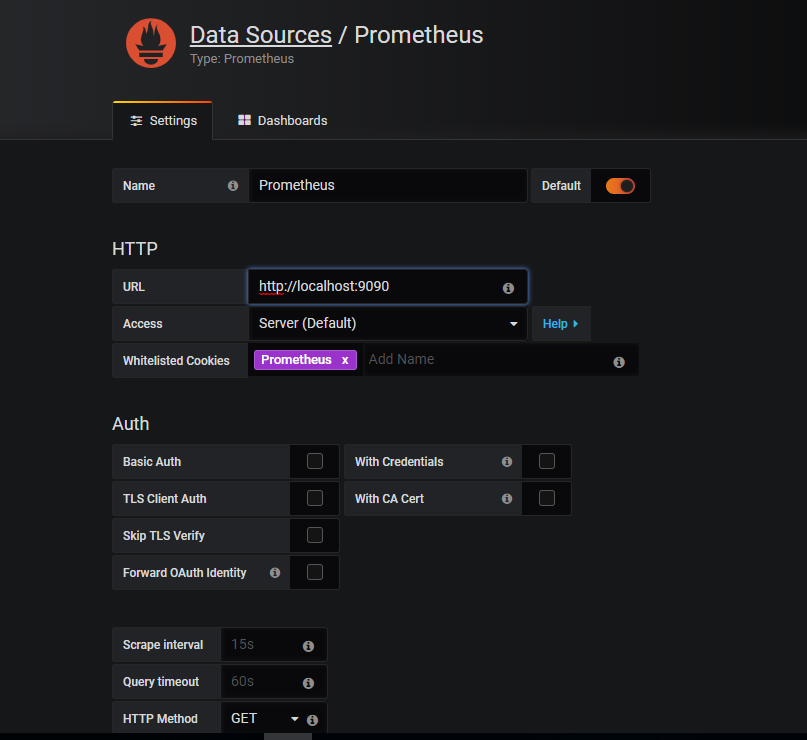Enable the With Credentials checkbox
Screen dimensions: 807x740
[547, 461]
